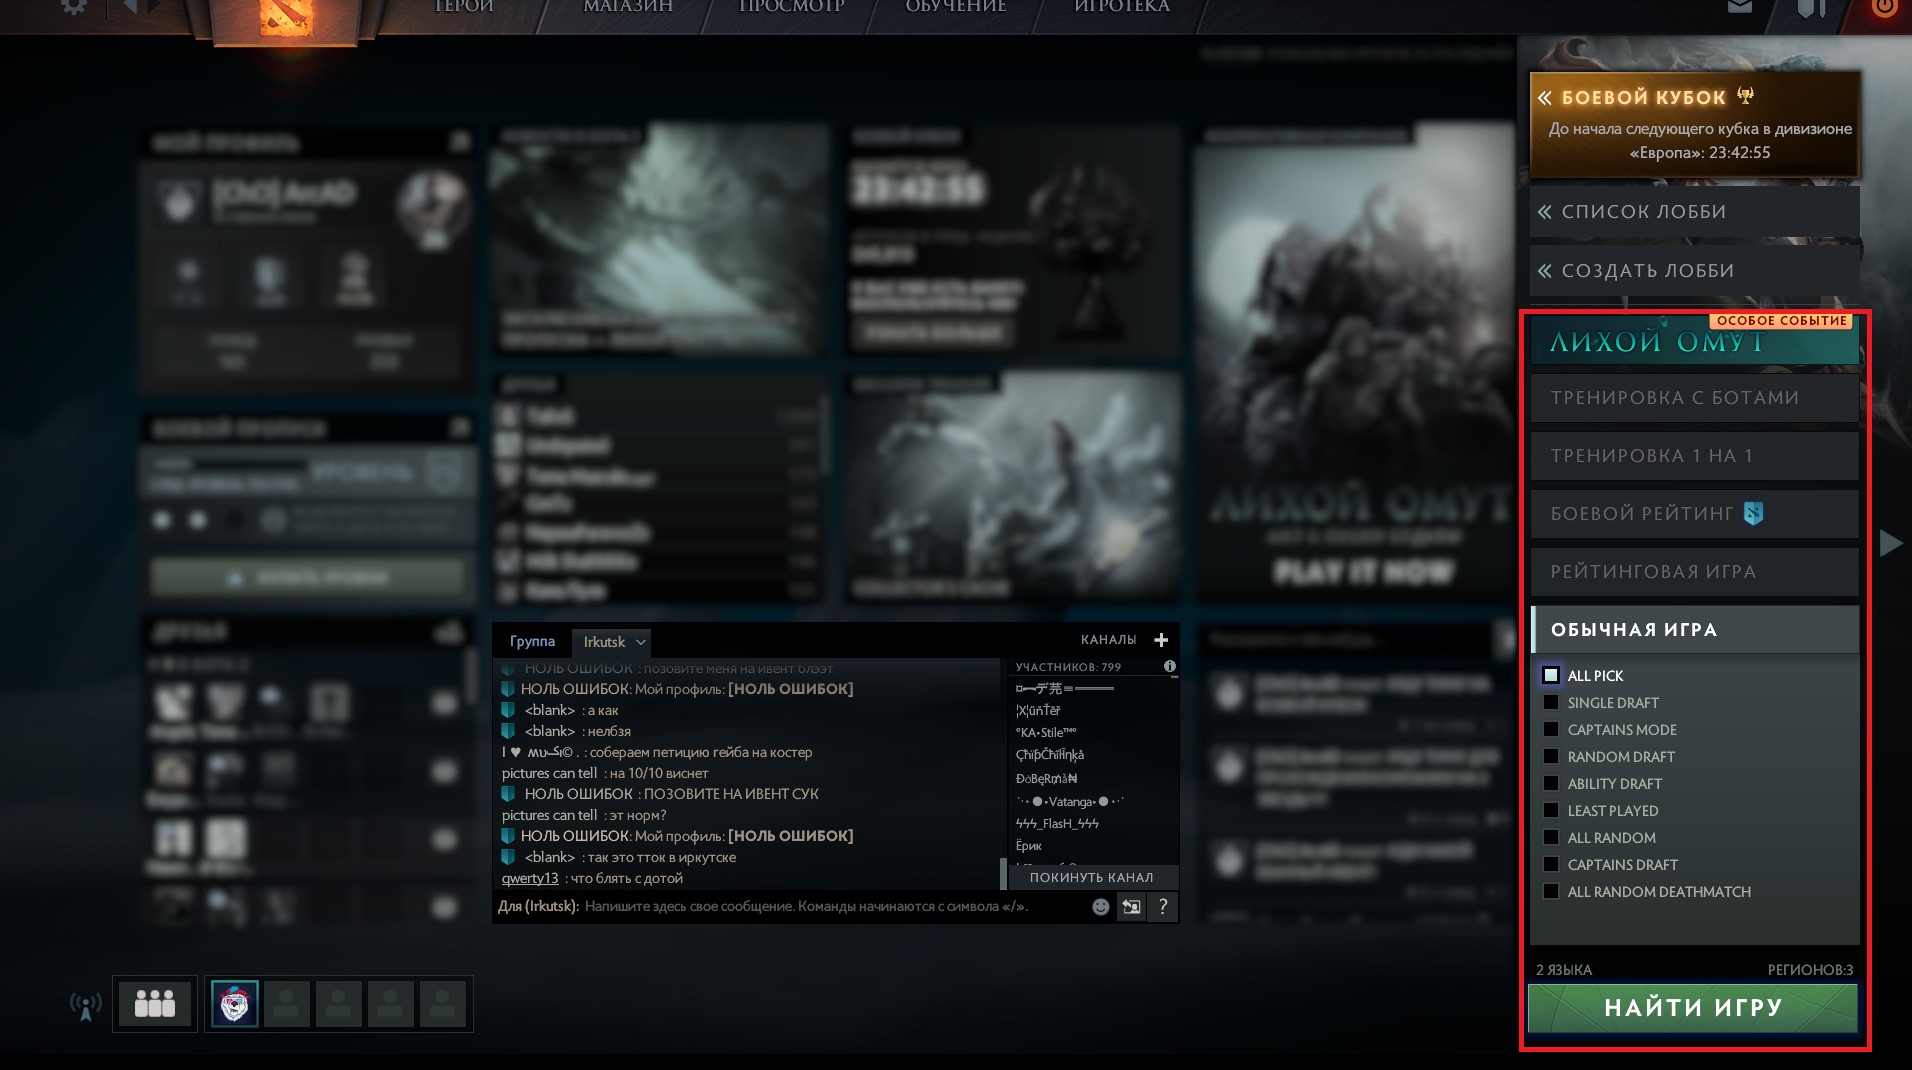Viewport: 1912px width, 1070px height.
Task: Open the ГЕРОИ tab
Action: point(463,7)
